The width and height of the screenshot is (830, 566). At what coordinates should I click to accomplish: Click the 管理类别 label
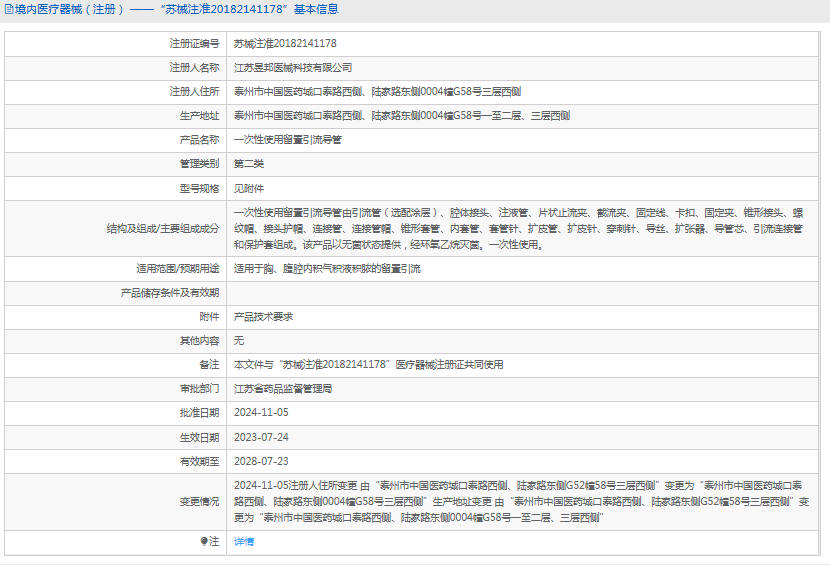(x=199, y=164)
